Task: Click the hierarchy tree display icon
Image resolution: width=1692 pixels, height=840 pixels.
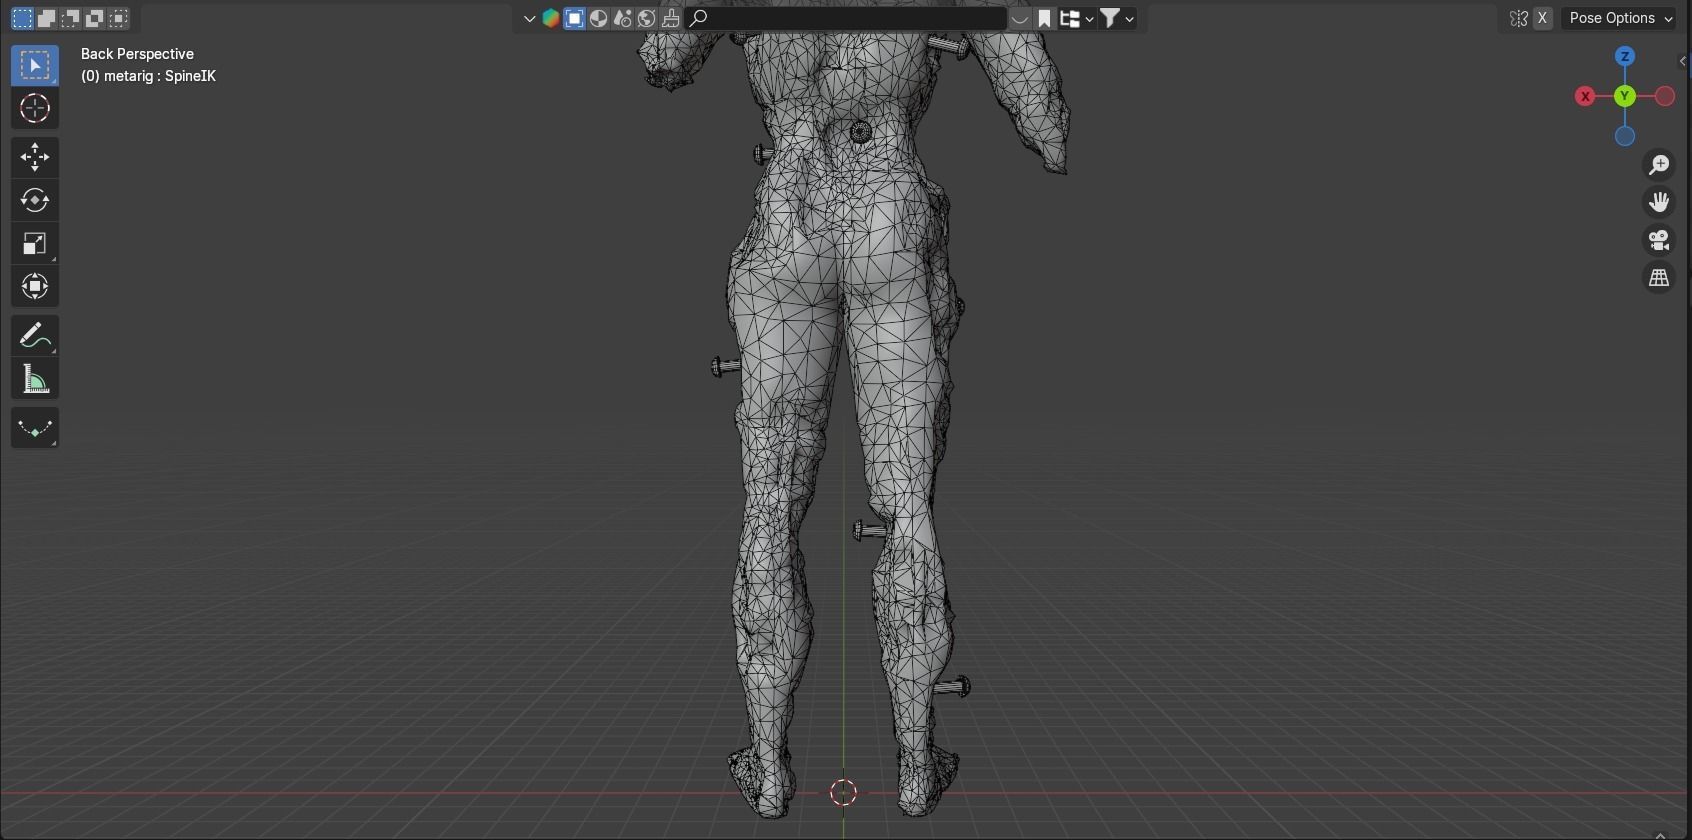Action: tap(1070, 18)
